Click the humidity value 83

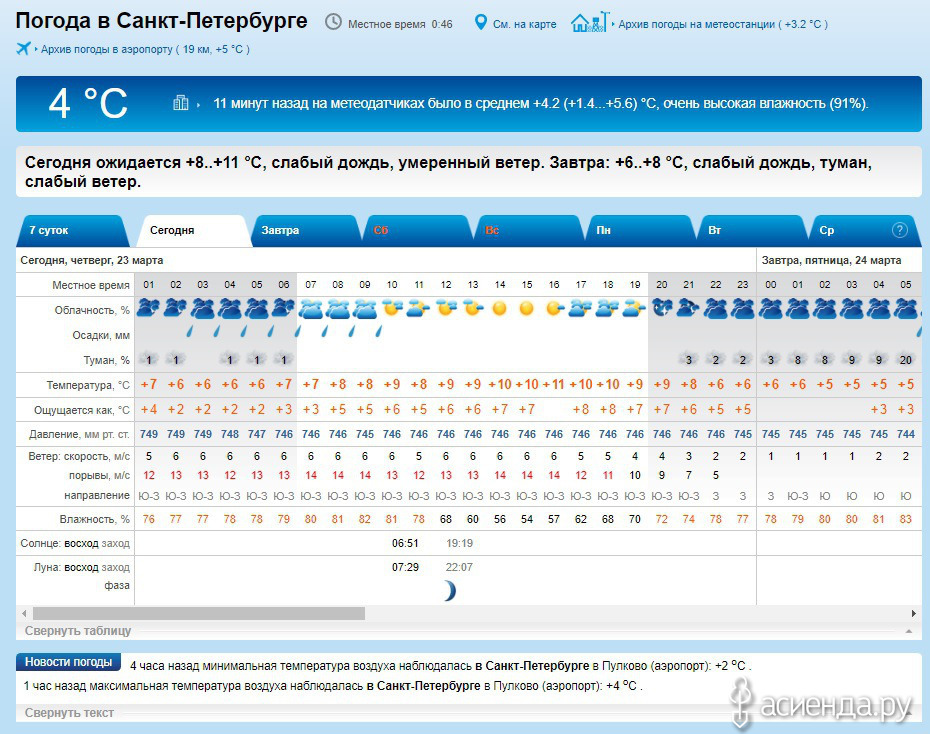(x=906, y=519)
